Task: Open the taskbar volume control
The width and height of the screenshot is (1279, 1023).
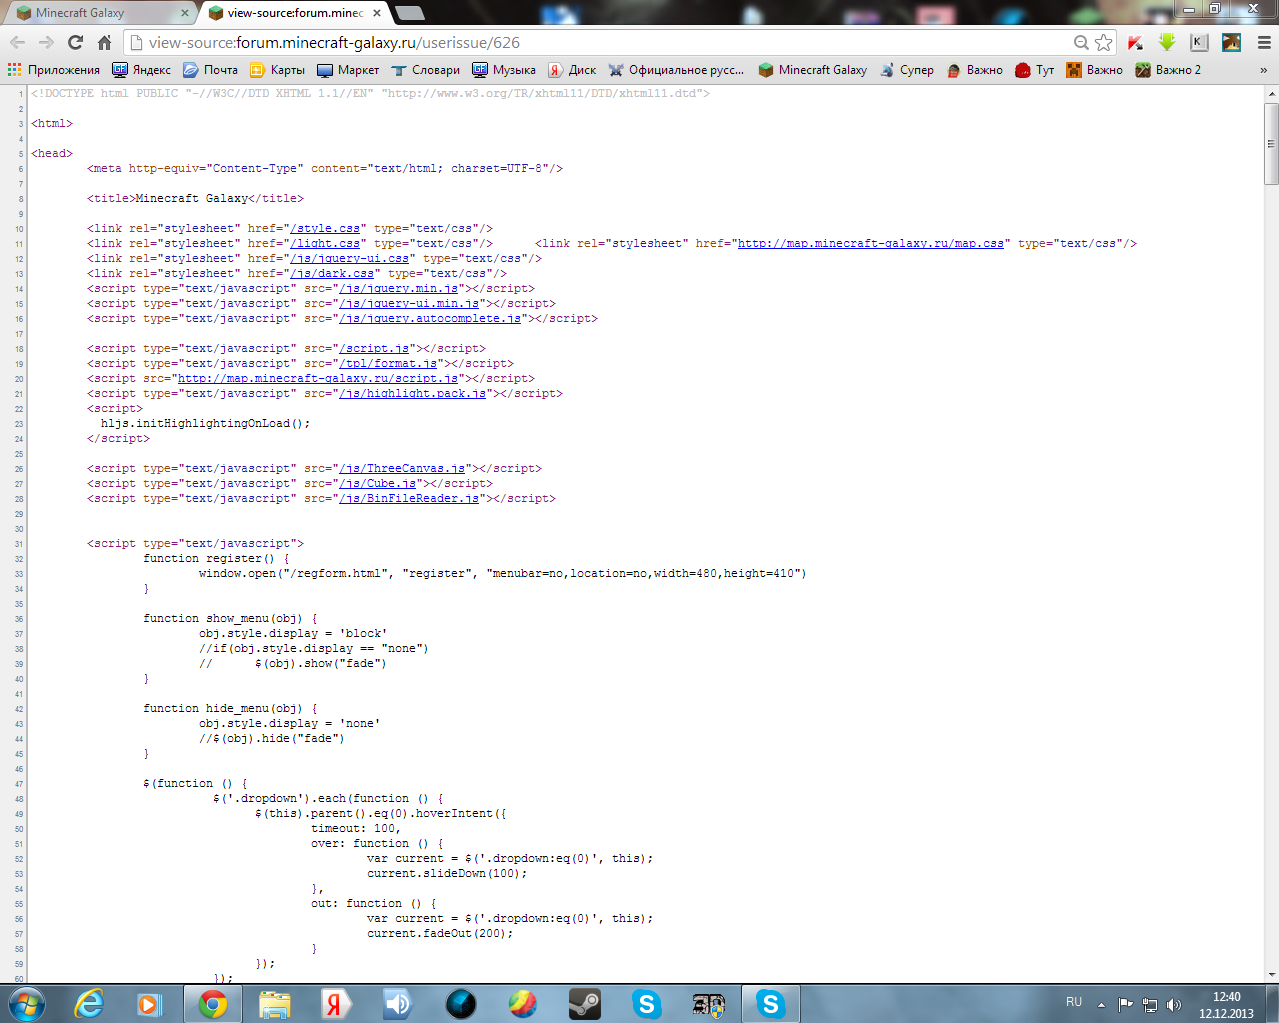Action: [1174, 1004]
